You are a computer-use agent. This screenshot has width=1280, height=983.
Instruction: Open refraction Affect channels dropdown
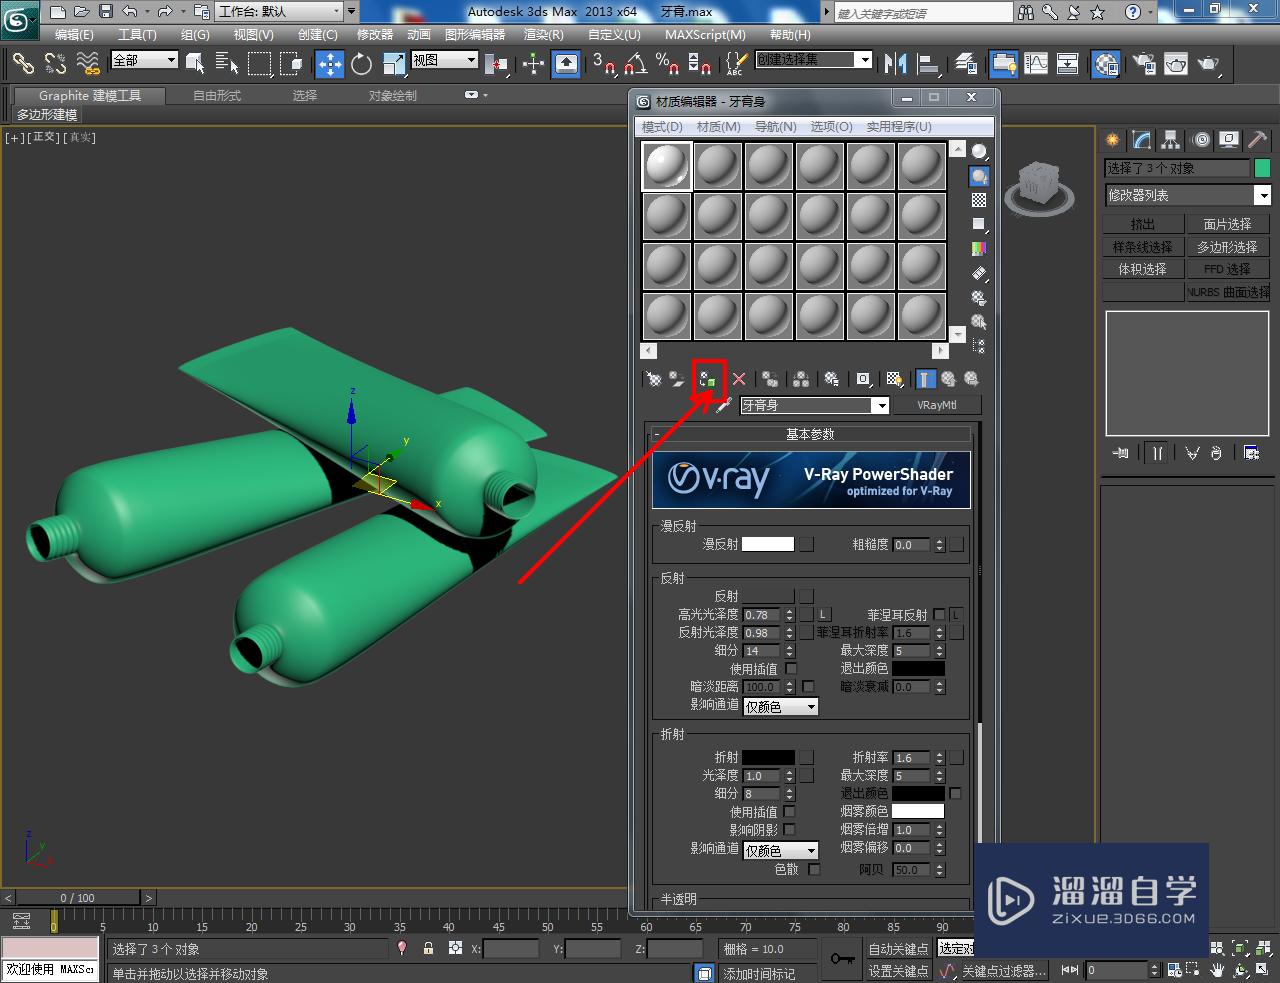(x=781, y=850)
